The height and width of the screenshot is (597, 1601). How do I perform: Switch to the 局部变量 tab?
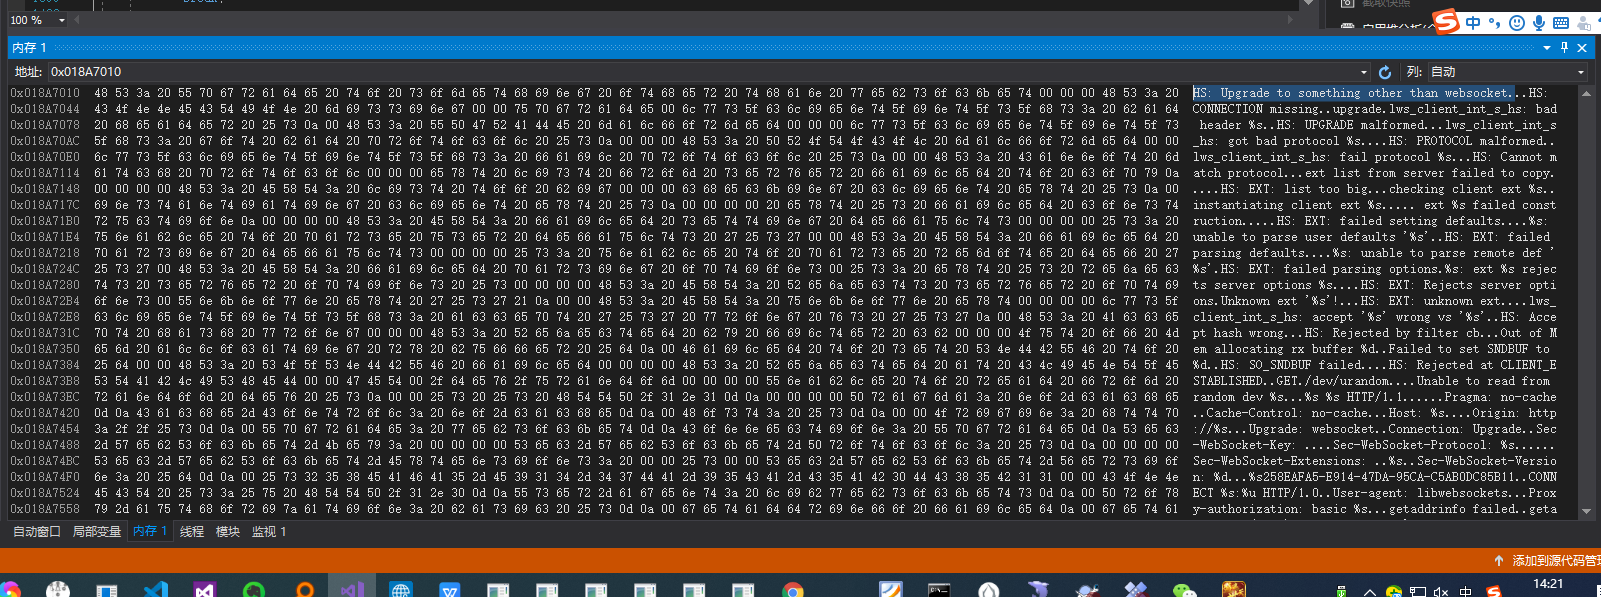[x=97, y=532]
